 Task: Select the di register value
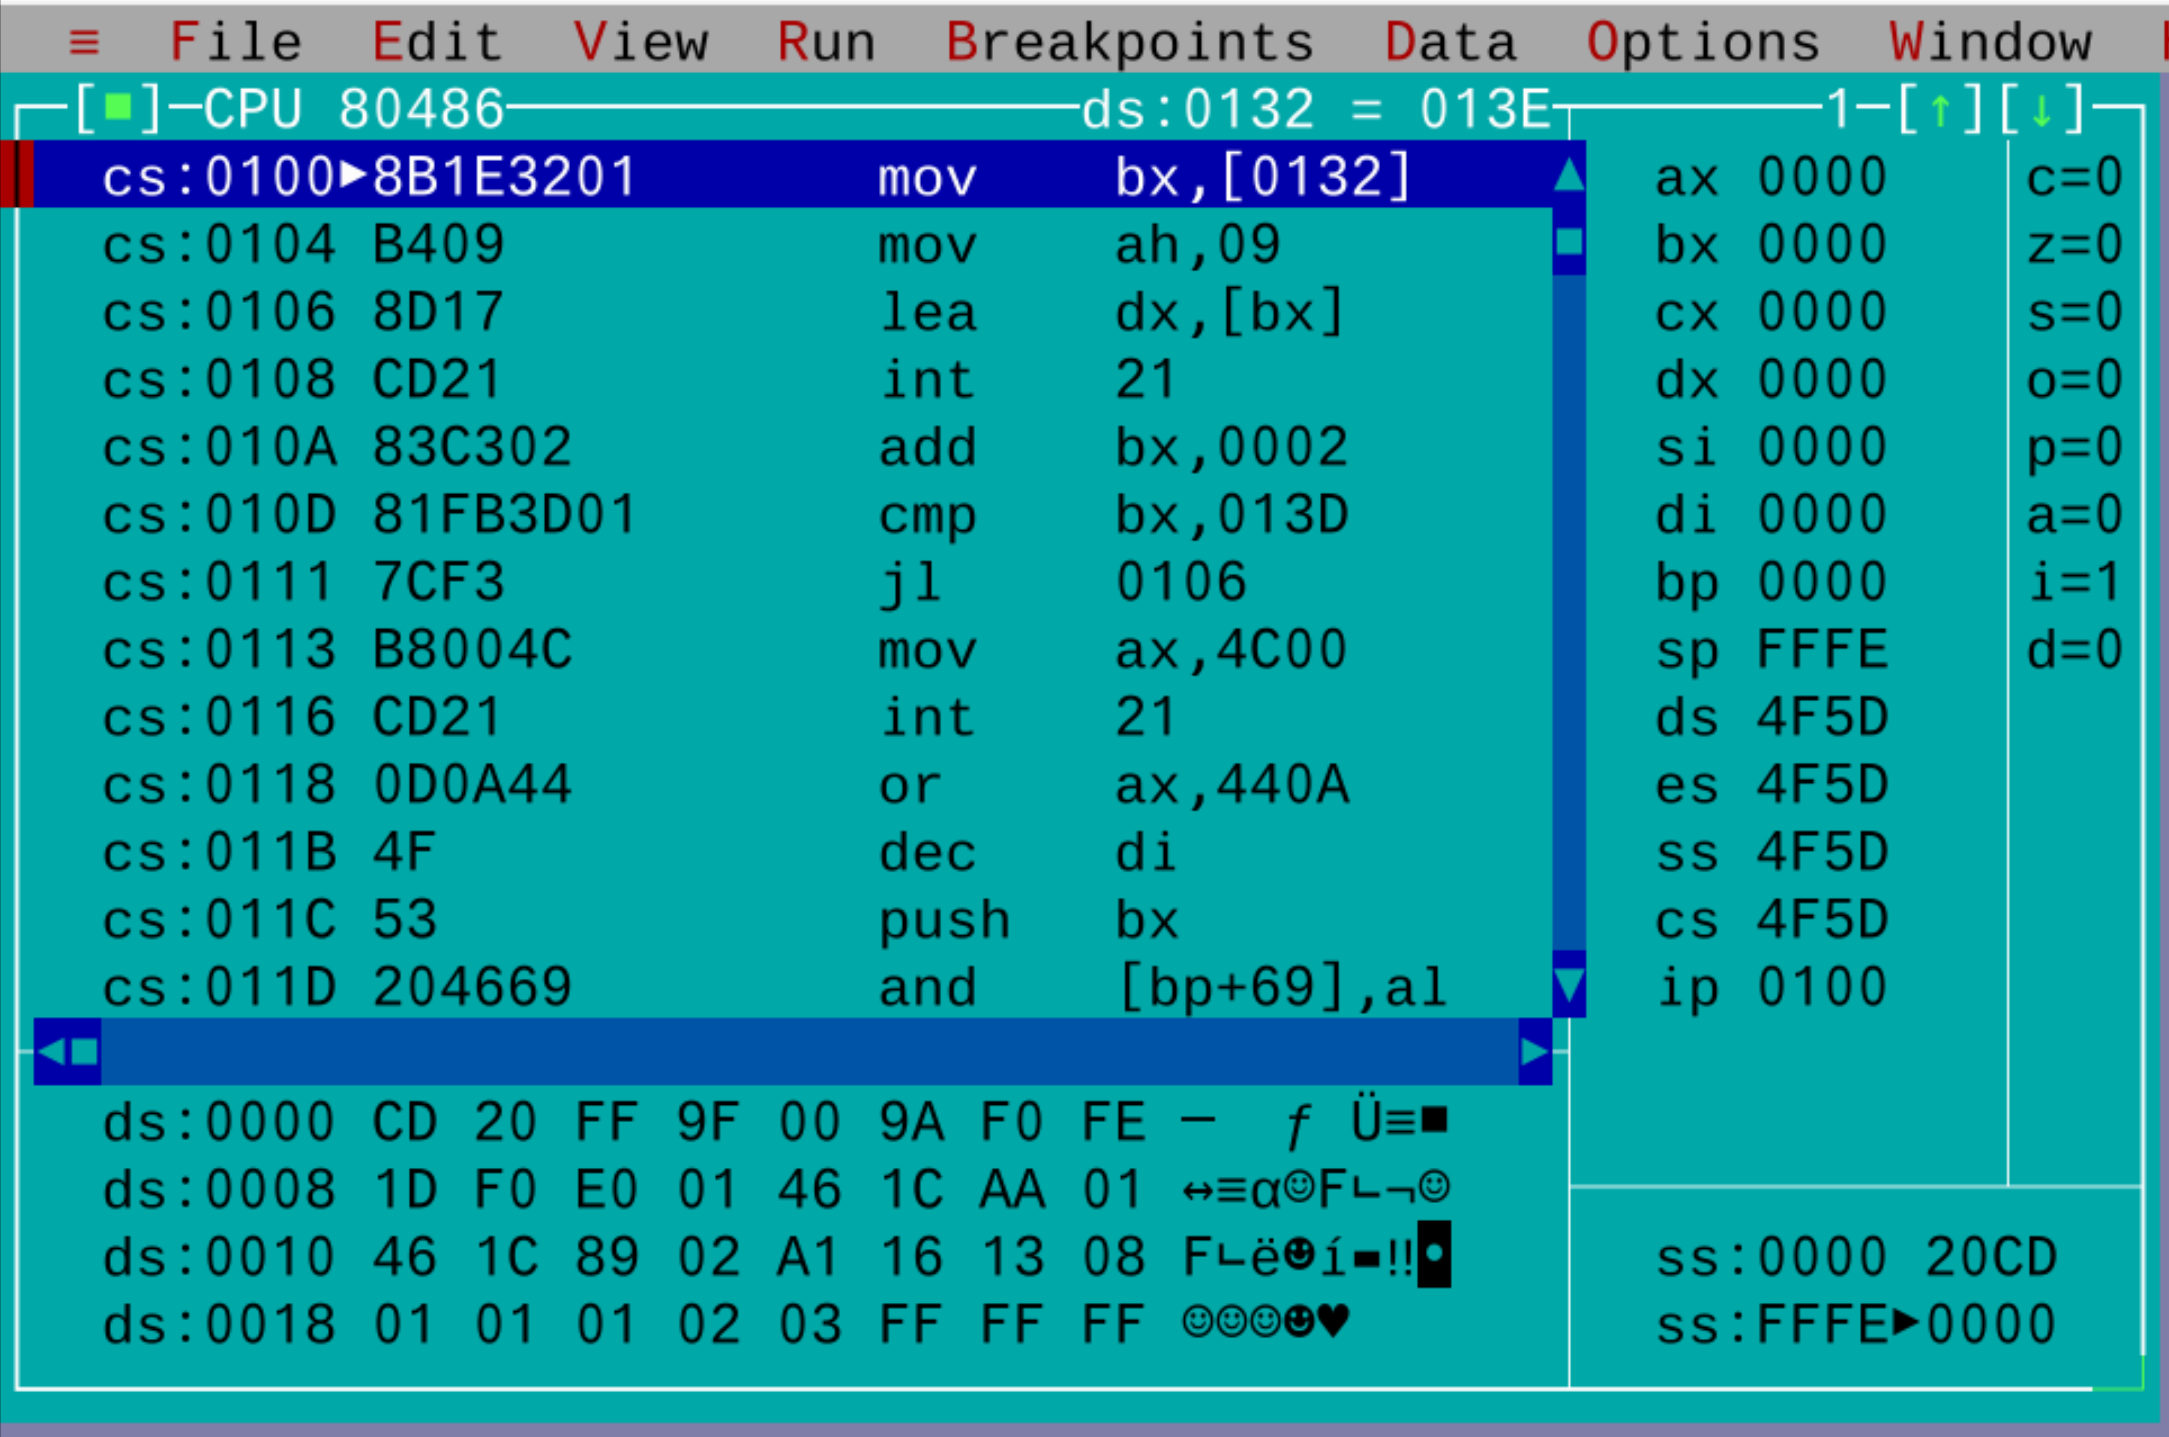coord(1822,513)
